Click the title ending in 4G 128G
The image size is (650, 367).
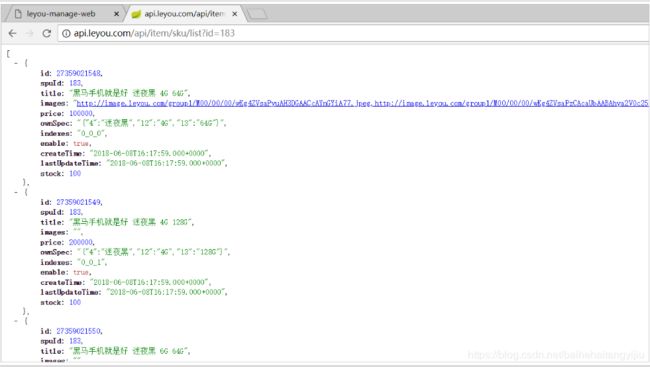point(131,222)
